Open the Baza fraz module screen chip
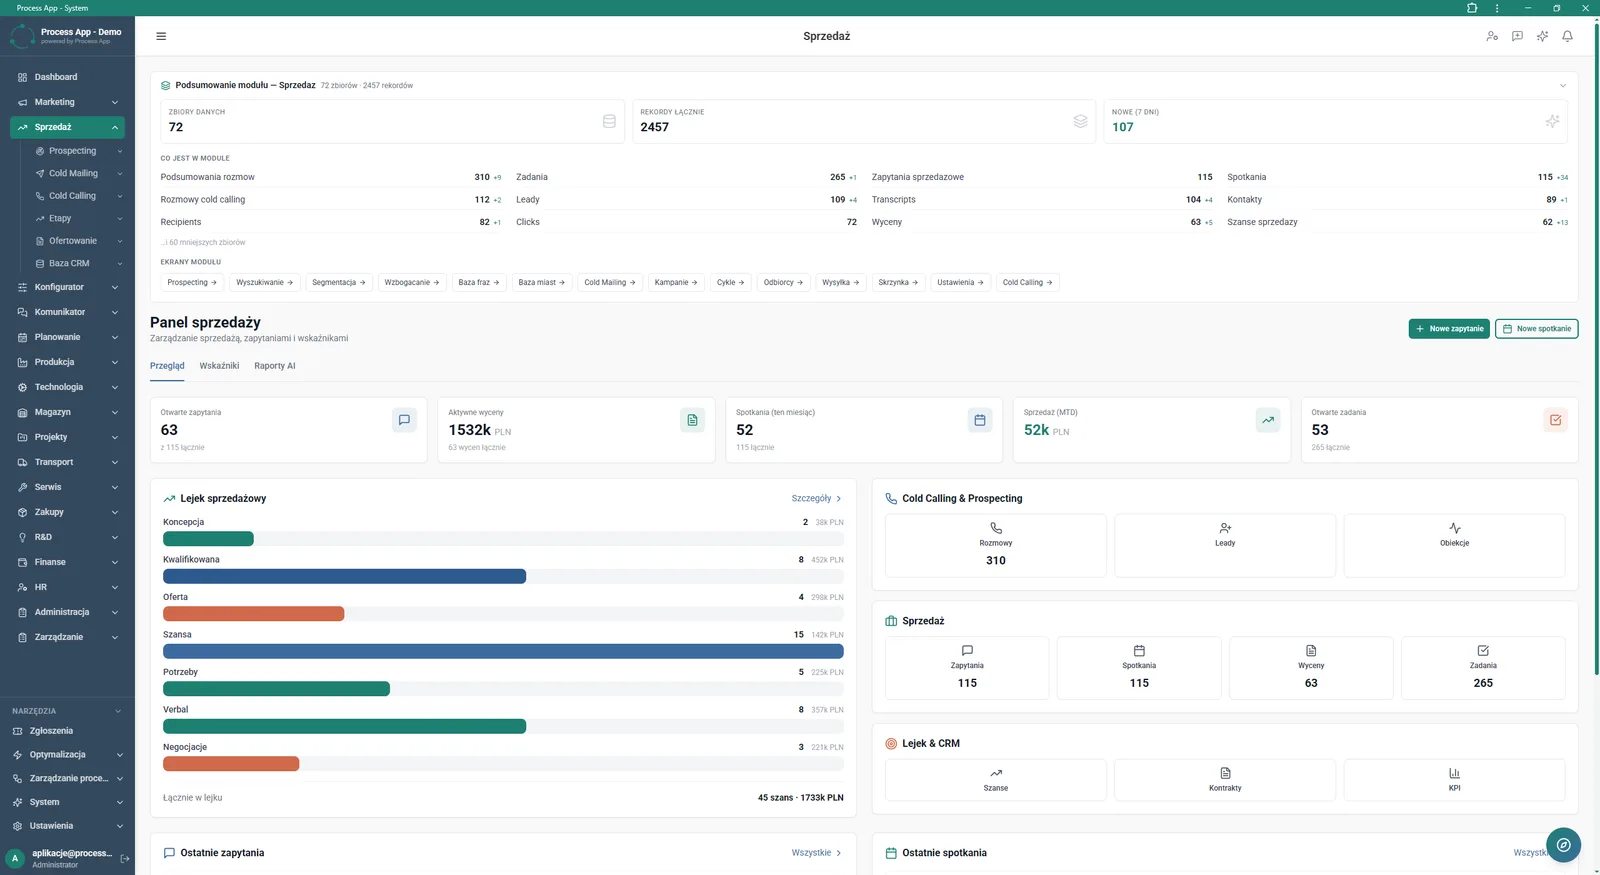 coord(478,282)
